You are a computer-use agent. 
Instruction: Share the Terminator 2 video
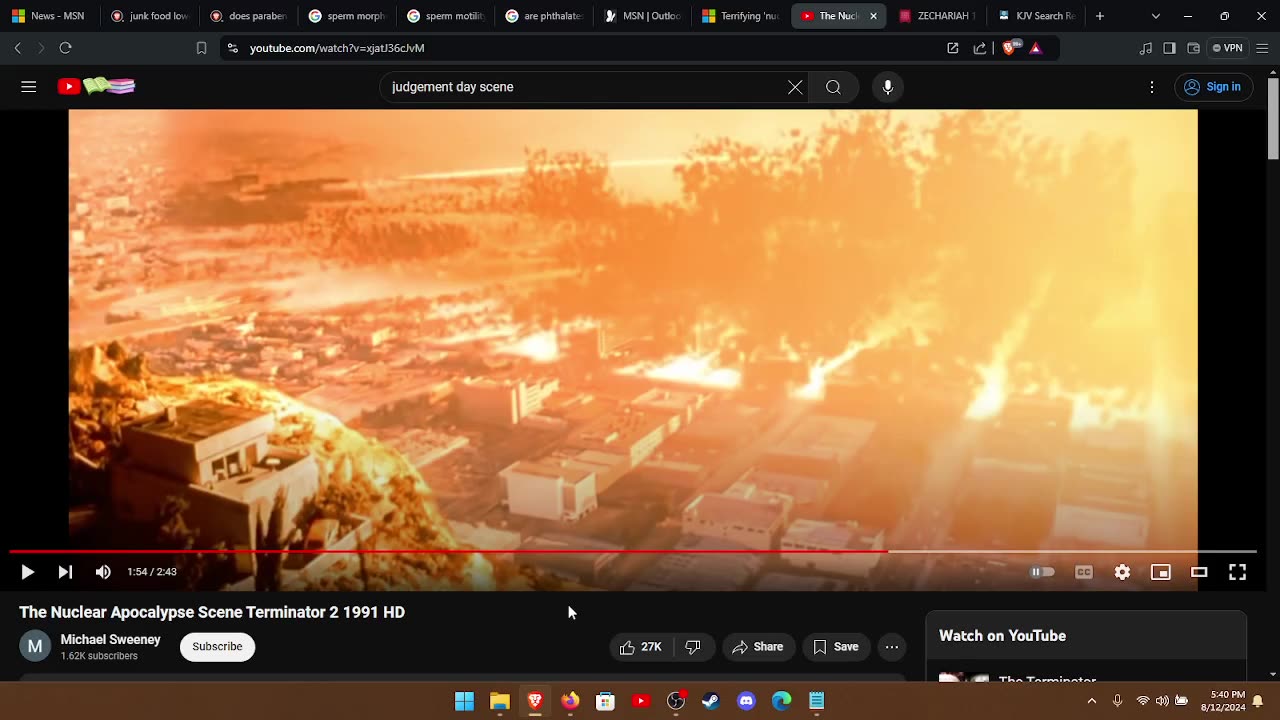[758, 647]
